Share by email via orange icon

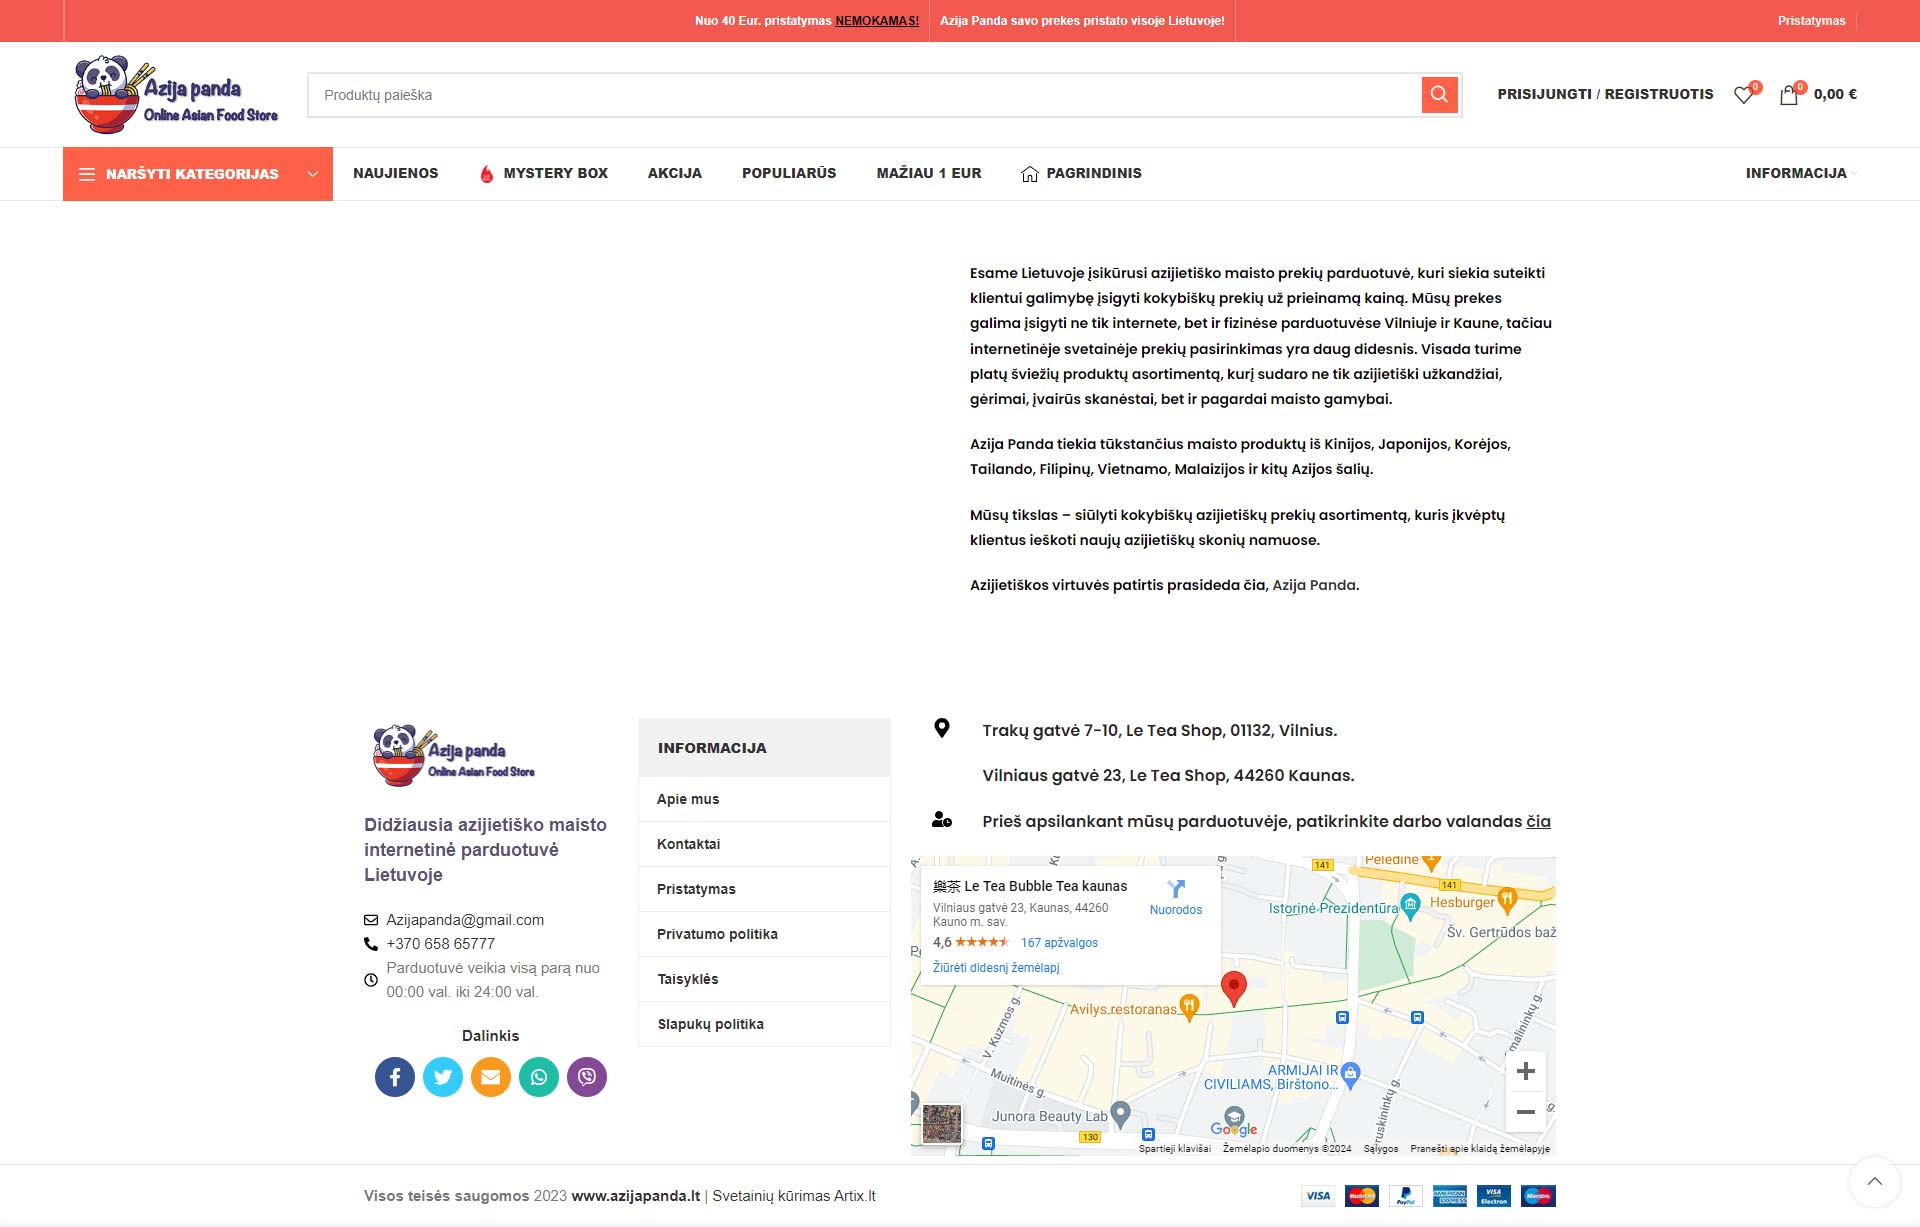(491, 1077)
